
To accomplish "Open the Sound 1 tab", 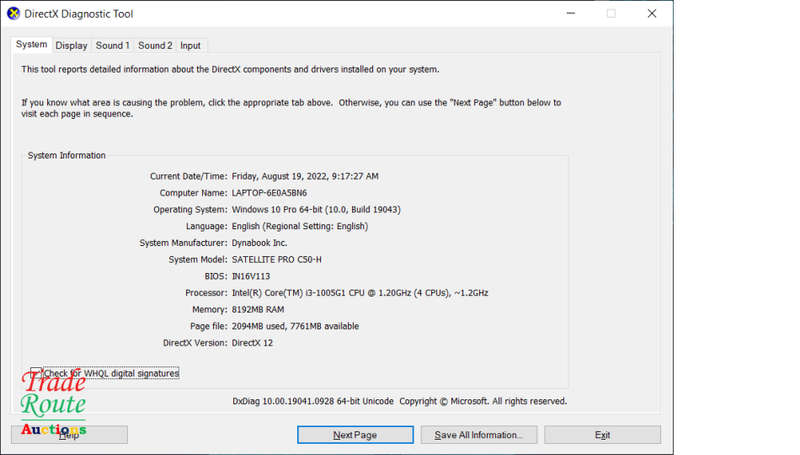I will click(112, 45).
